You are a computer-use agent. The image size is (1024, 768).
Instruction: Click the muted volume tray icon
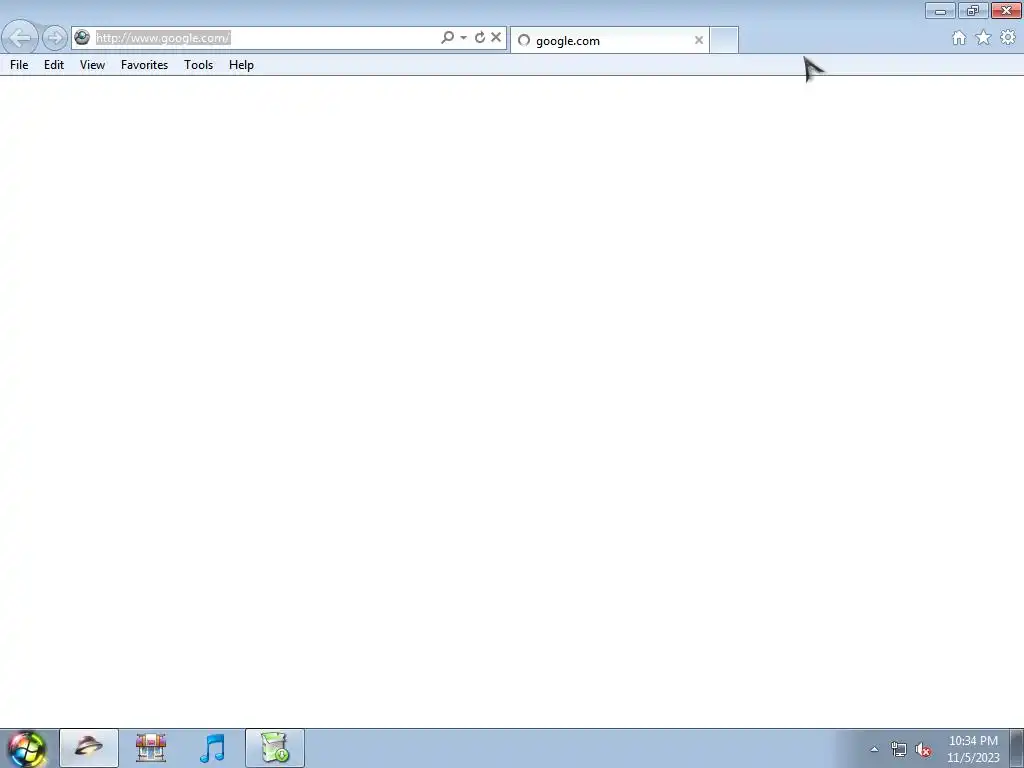tap(923, 750)
